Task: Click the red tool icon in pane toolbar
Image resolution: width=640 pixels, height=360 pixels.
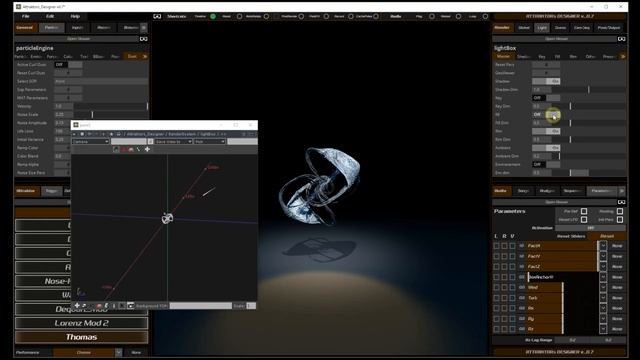Action: 124,149
